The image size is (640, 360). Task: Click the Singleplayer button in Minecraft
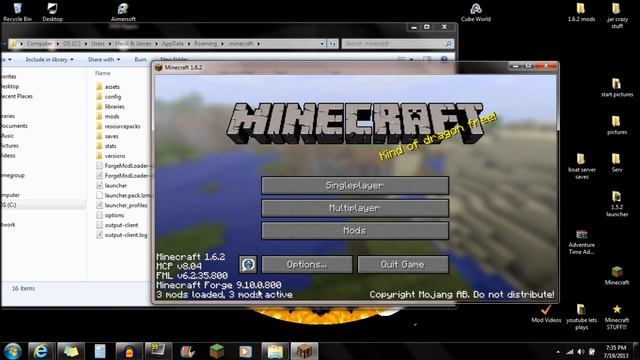(x=355, y=185)
